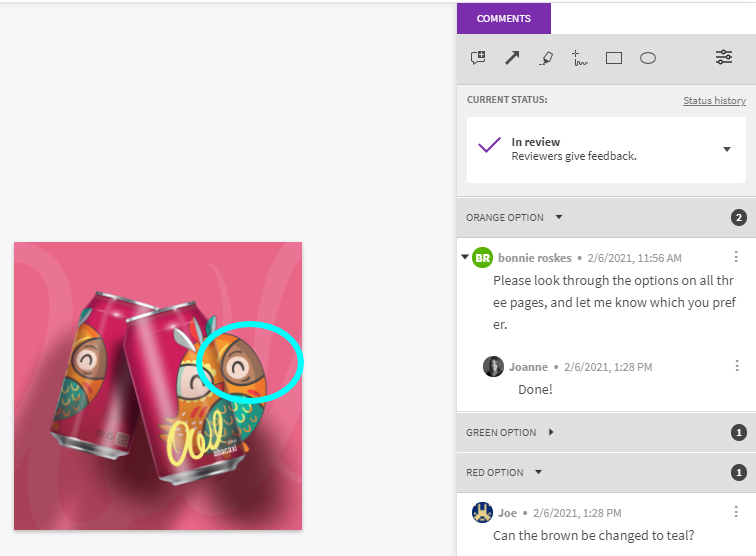
Task: Click the Red Option comment count badge
Action: click(x=738, y=473)
